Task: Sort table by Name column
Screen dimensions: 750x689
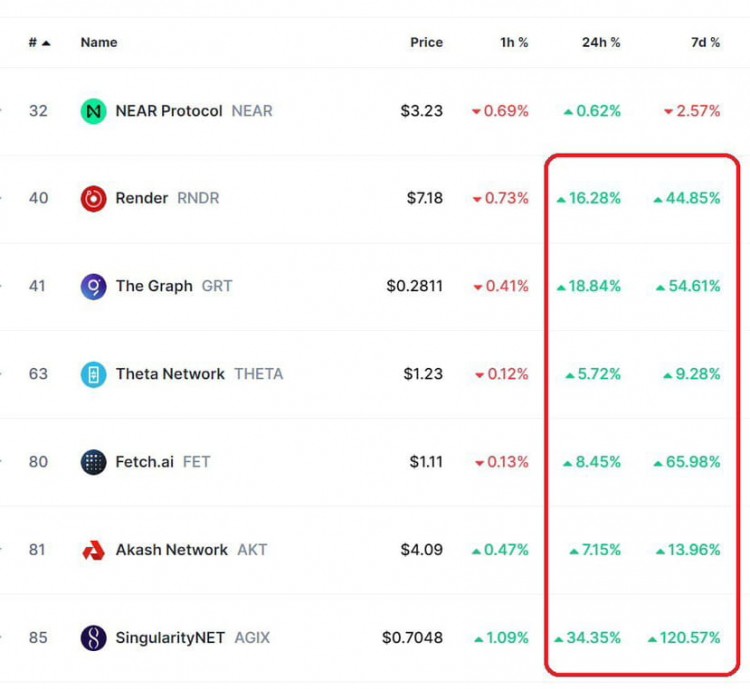Action: tap(99, 43)
